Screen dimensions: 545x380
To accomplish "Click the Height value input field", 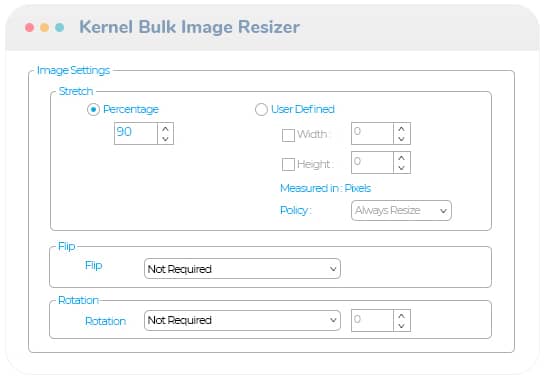I will coord(373,162).
